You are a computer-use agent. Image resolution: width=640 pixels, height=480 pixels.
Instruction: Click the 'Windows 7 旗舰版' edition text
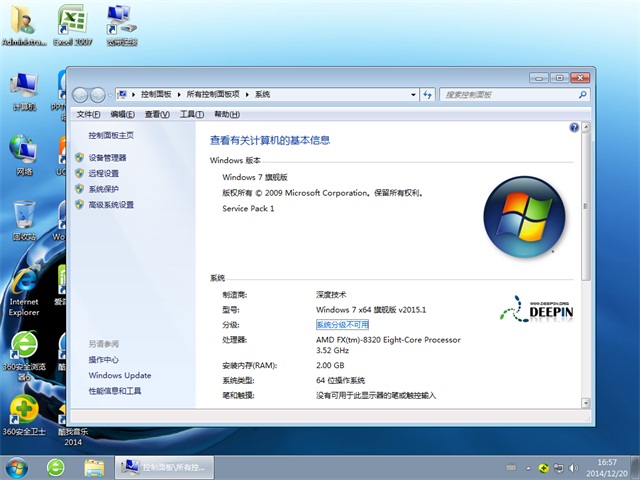[x=255, y=177]
